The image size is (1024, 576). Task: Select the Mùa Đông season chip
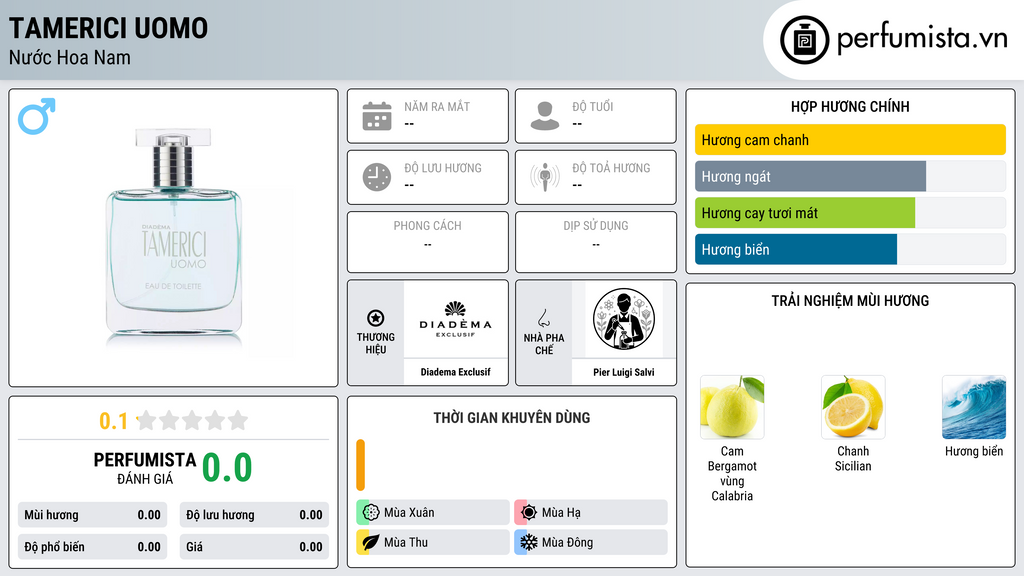click(x=591, y=542)
